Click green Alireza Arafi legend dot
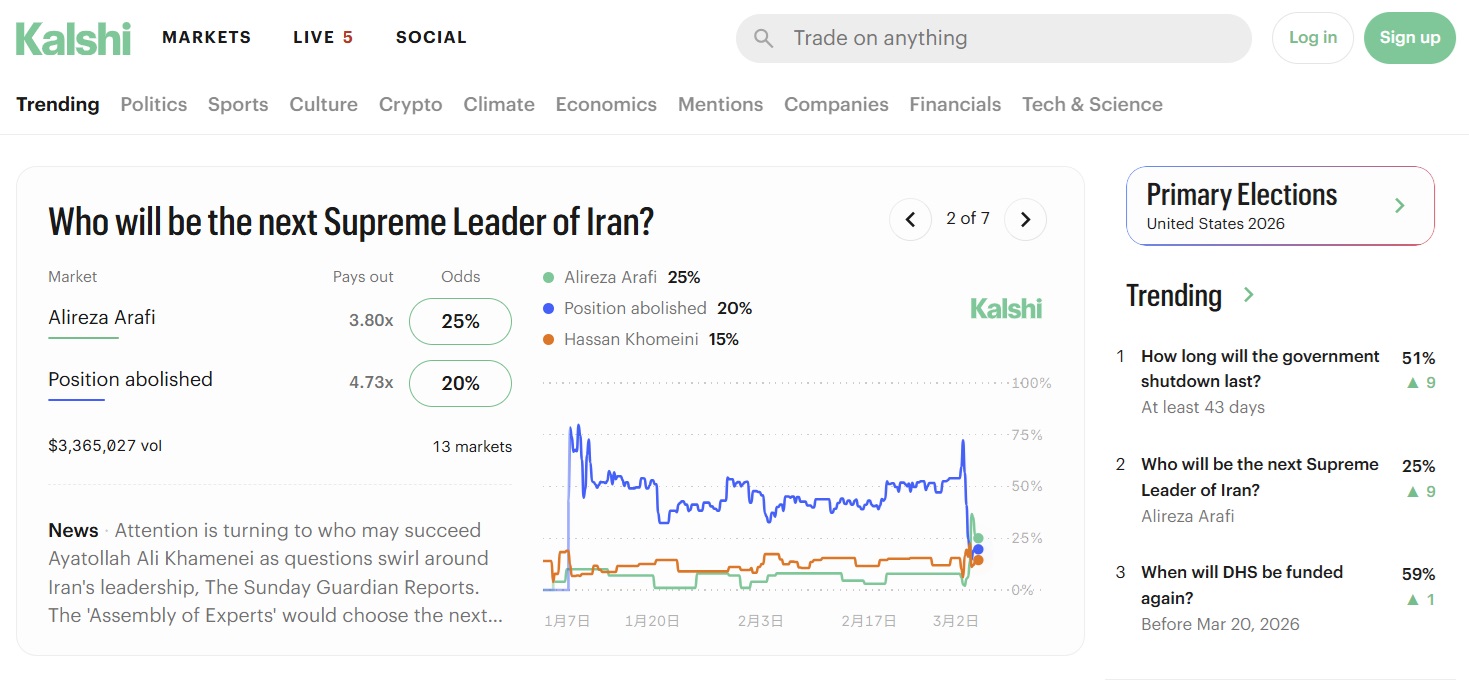Viewport: 1469px width, 680px height. (x=548, y=278)
